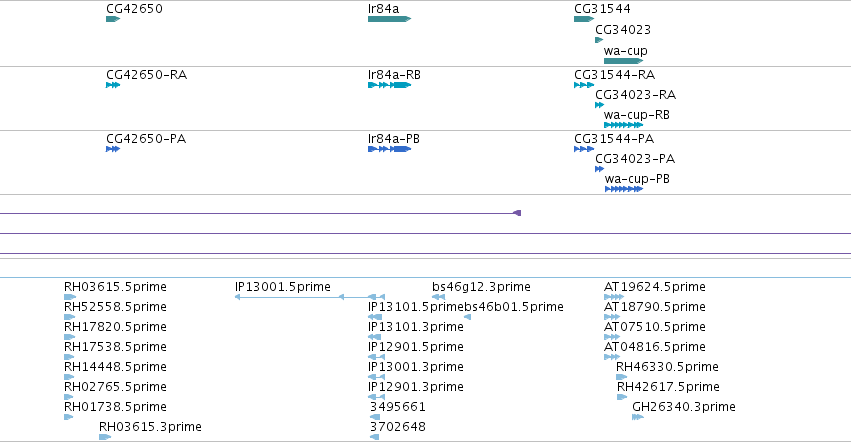Image resolution: width=851 pixels, height=442 pixels.
Task: Click the IP13001.3prime label
Action: tap(416, 367)
